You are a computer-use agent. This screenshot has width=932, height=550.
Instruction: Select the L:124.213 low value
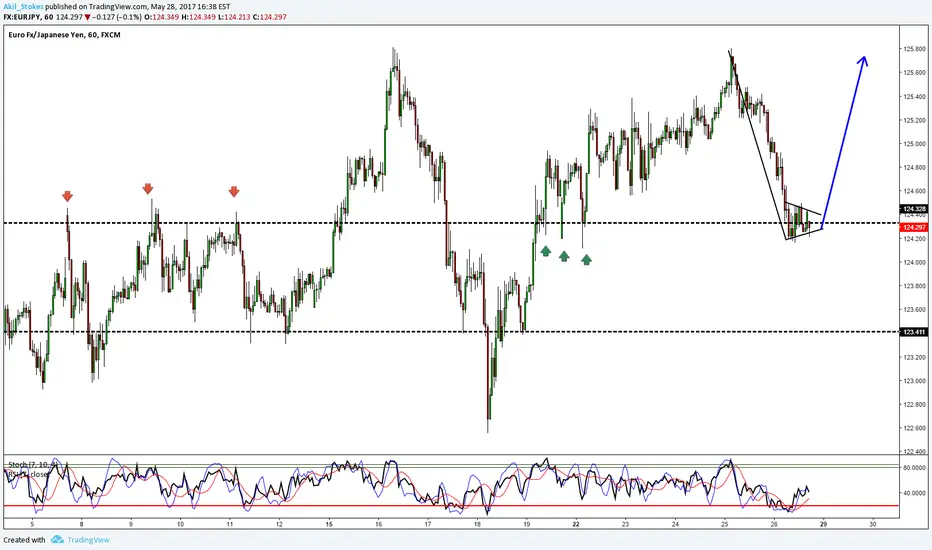pos(234,17)
